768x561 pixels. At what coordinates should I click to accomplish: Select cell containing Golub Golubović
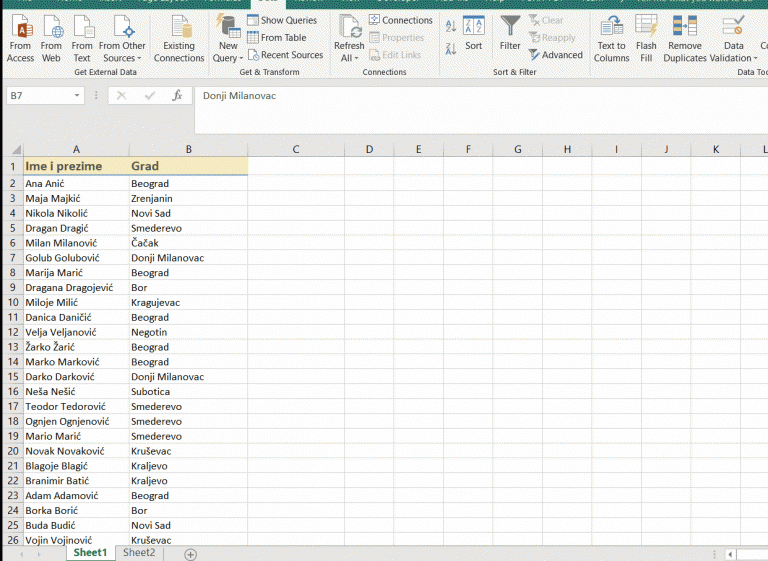click(76, 258)
